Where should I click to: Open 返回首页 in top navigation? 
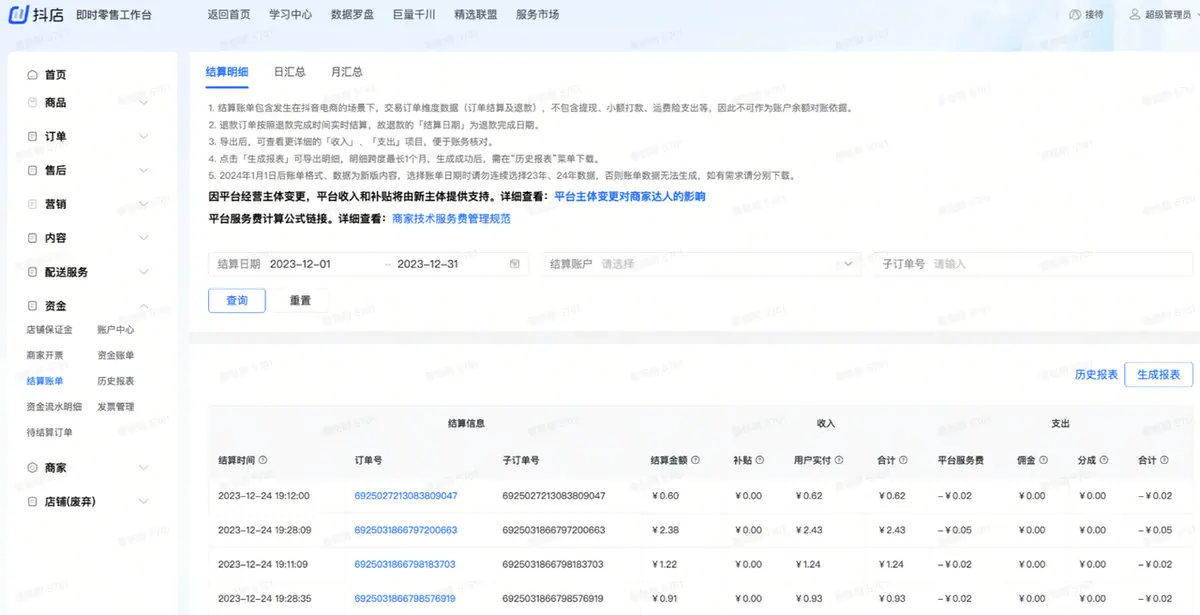point(229,15)
